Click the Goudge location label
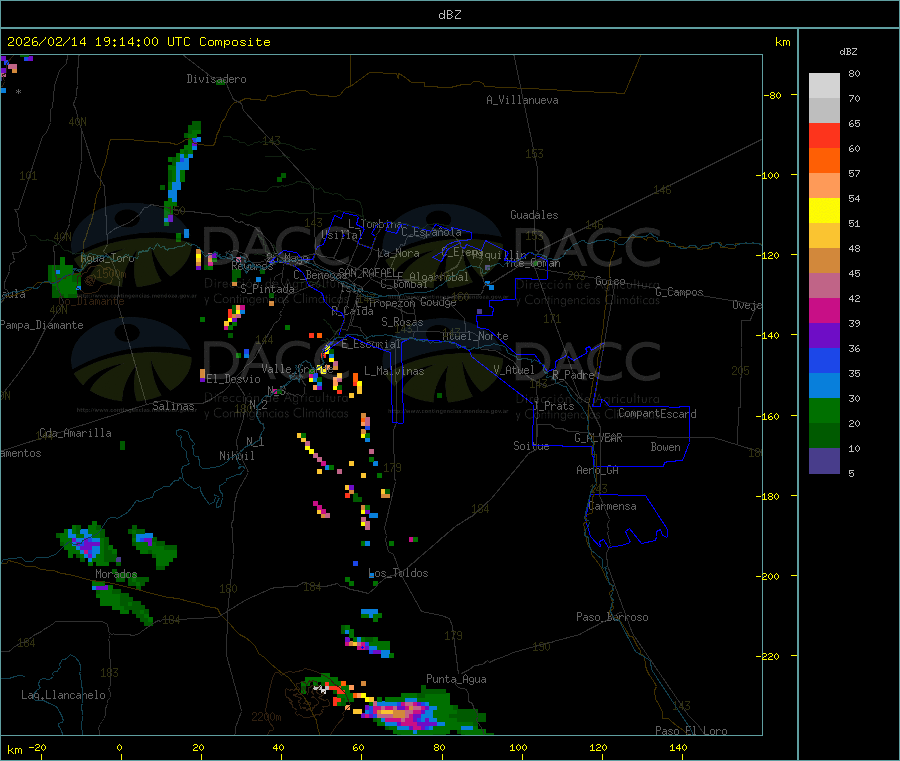The height and width of the screenshot is (761, 900). (x=438, y=302)
